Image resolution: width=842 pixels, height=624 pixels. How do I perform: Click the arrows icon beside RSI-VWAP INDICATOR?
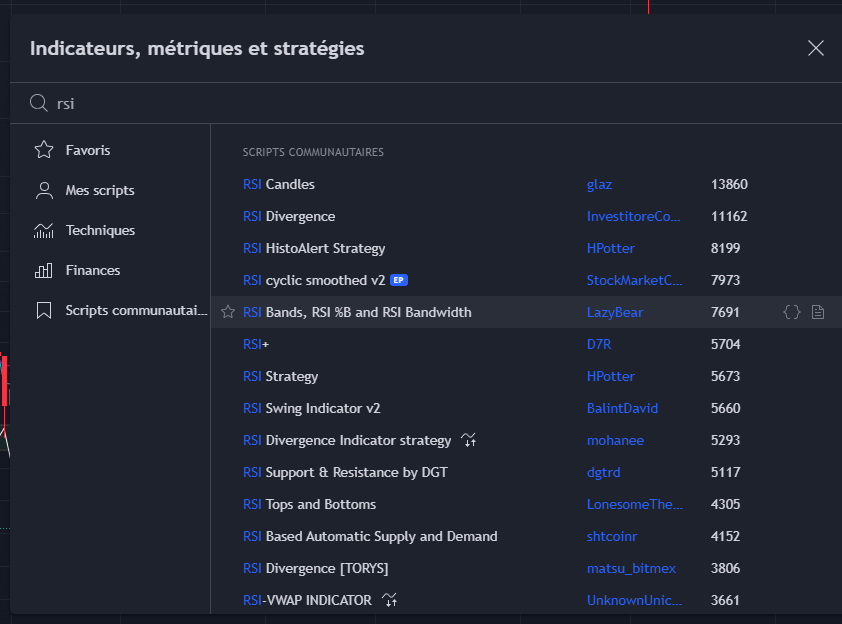389,600
